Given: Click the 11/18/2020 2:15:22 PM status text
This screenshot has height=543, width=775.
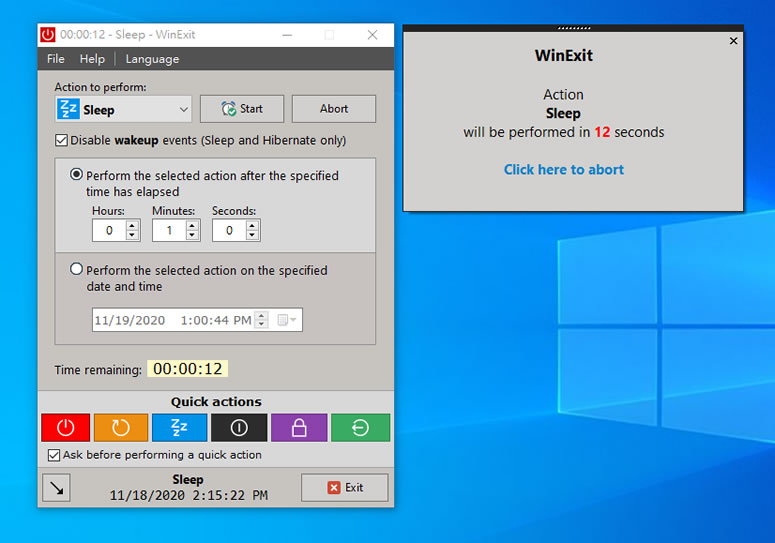Looking at the screenshot, I should point(188,495).
